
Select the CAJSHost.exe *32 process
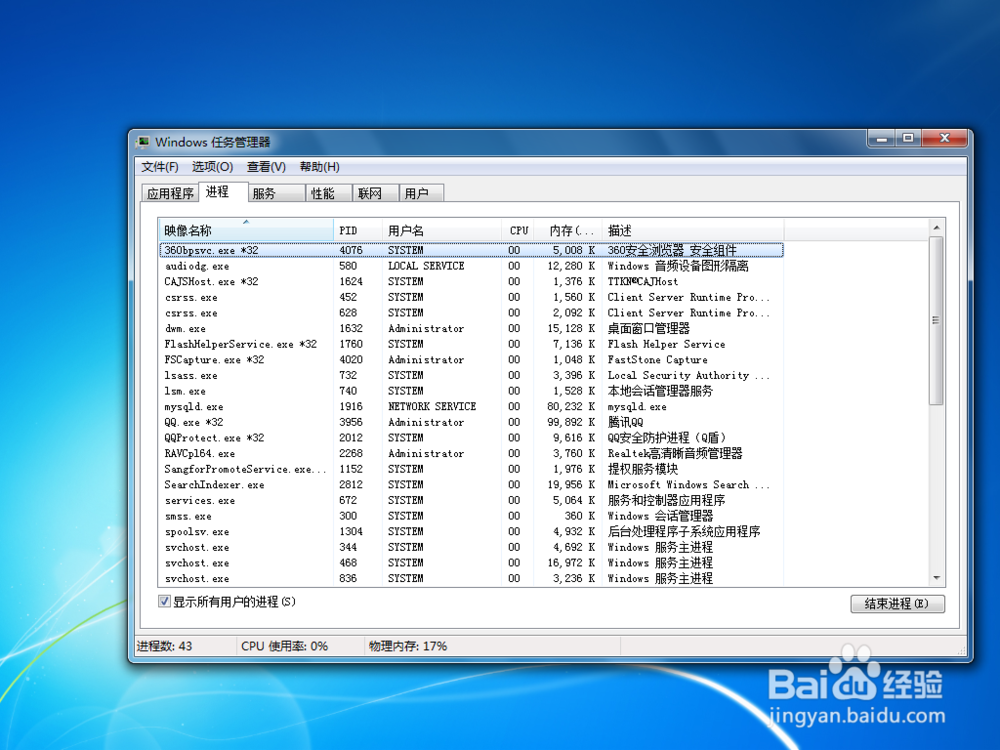[x=471, y=281]
